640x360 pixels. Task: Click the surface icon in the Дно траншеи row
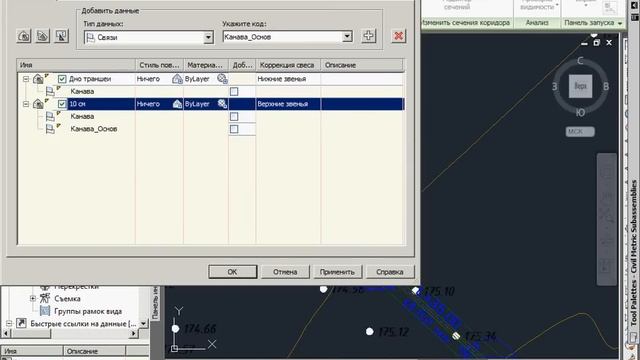point(38,79)
